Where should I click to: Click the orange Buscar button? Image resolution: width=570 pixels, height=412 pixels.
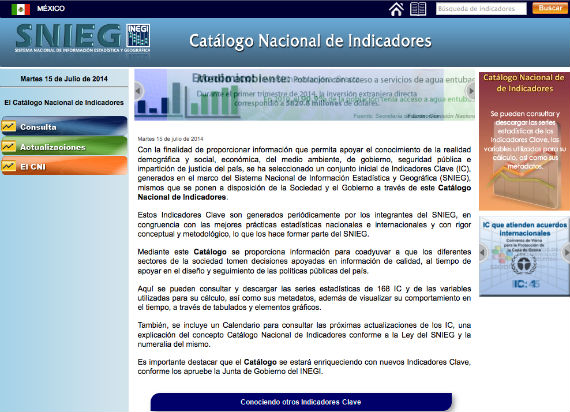550,8
